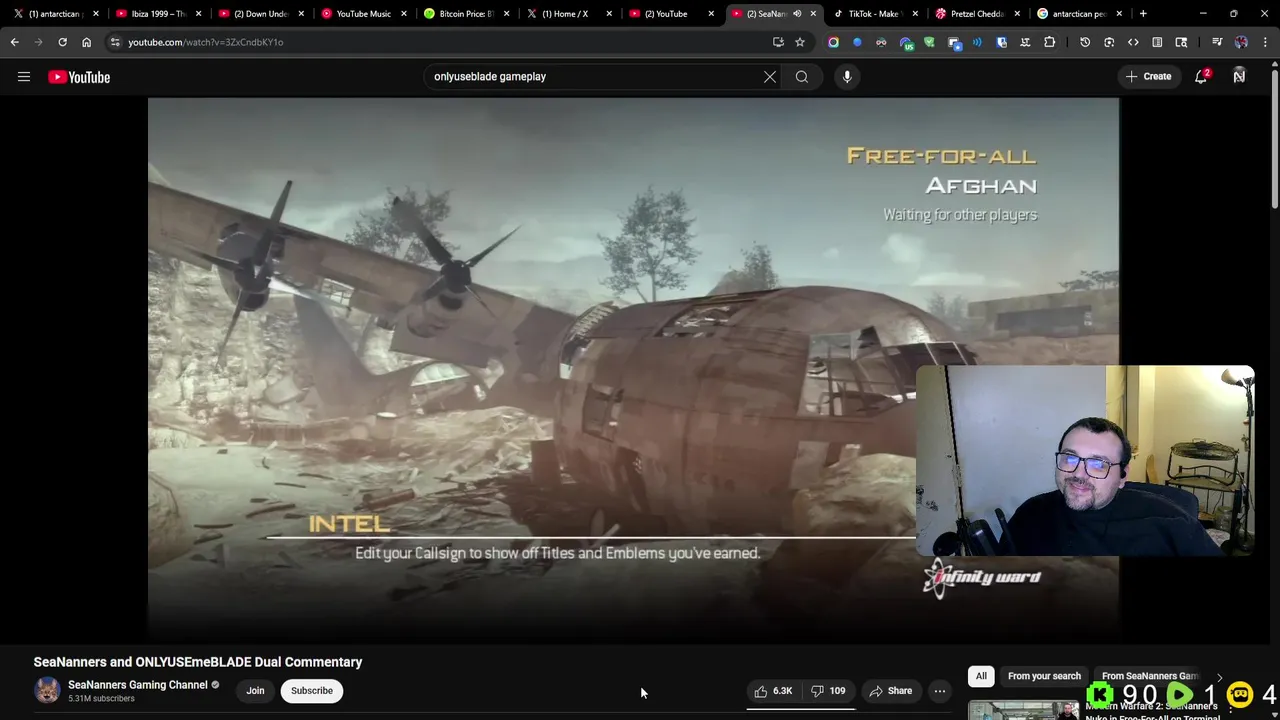Click the yellow ninja-face overlay icon
Screen dimensions: 1280x720
click(x=1239, y=695)
